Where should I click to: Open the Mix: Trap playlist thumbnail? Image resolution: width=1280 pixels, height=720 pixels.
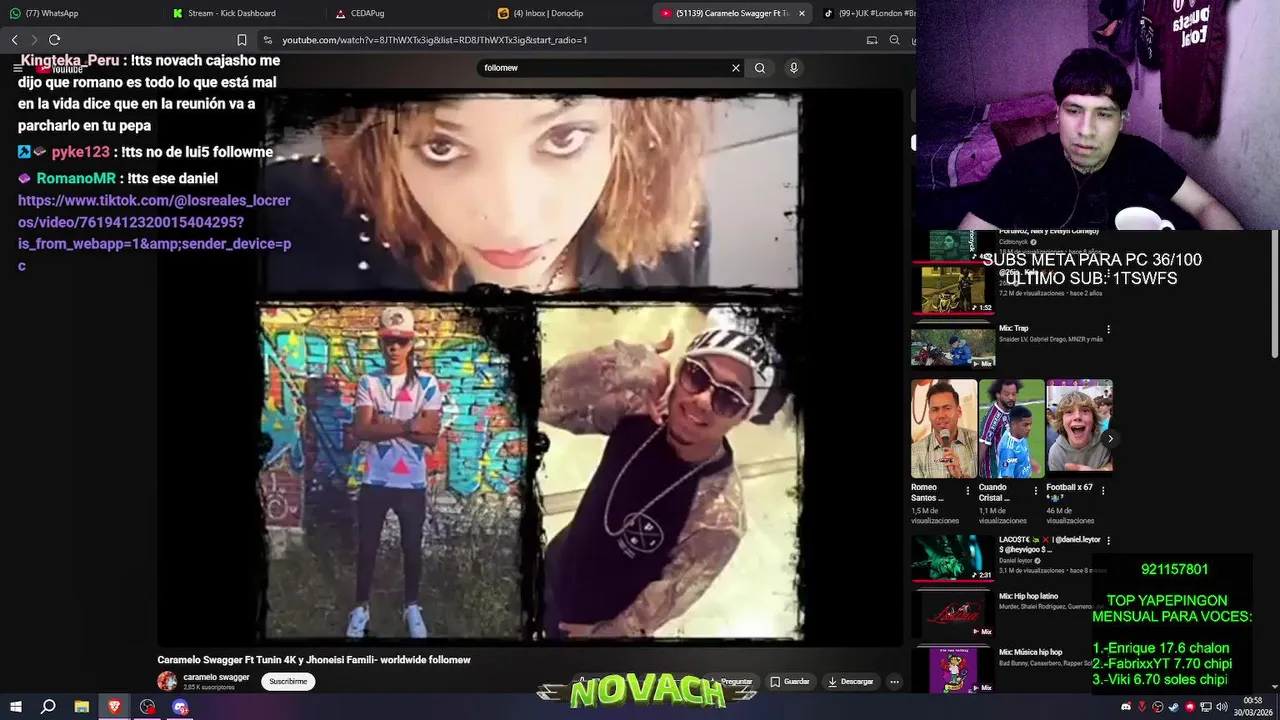point(953,347)
